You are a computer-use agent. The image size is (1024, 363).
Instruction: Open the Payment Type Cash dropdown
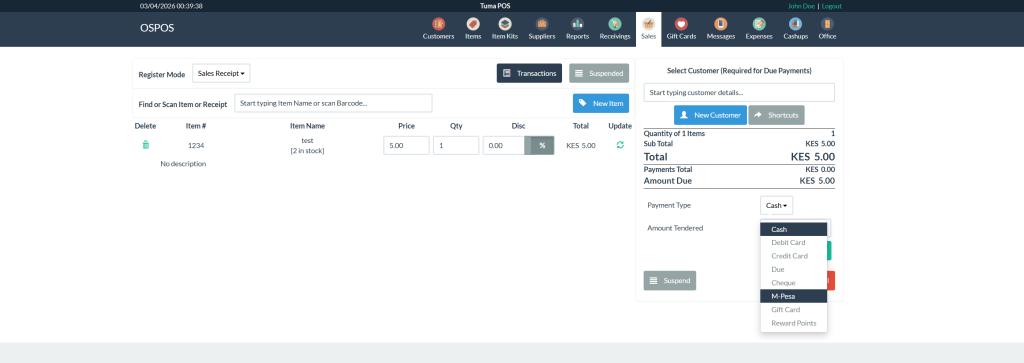[776, 205]
